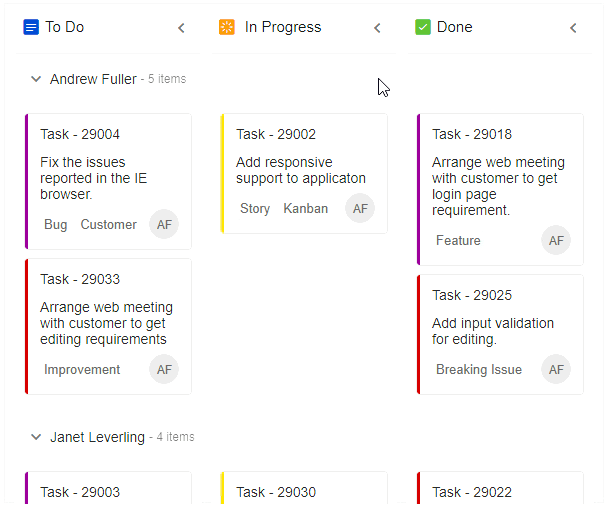Click the AF avatar on Task 29025
Image resolution: width=608 pixels, height=512 pixels.
pos(556,369)
